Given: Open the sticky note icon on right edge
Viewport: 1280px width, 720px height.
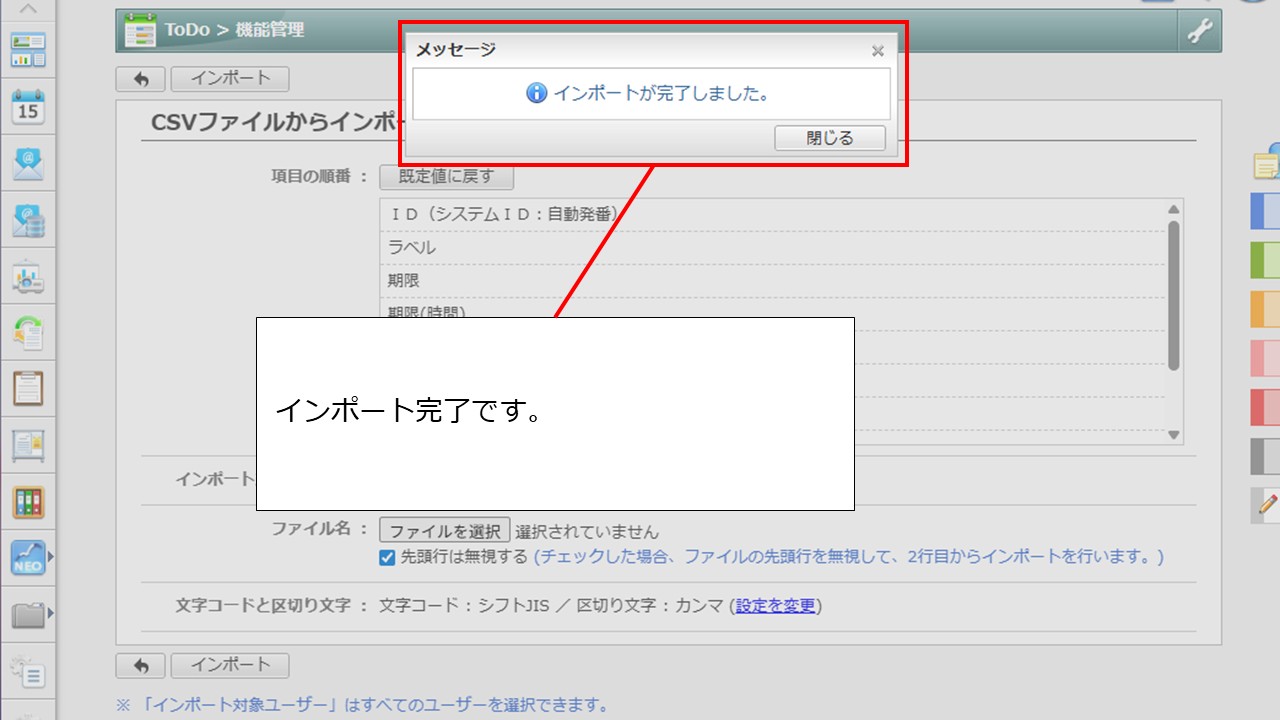Looking at the screenshot, I should [1266, 163].
